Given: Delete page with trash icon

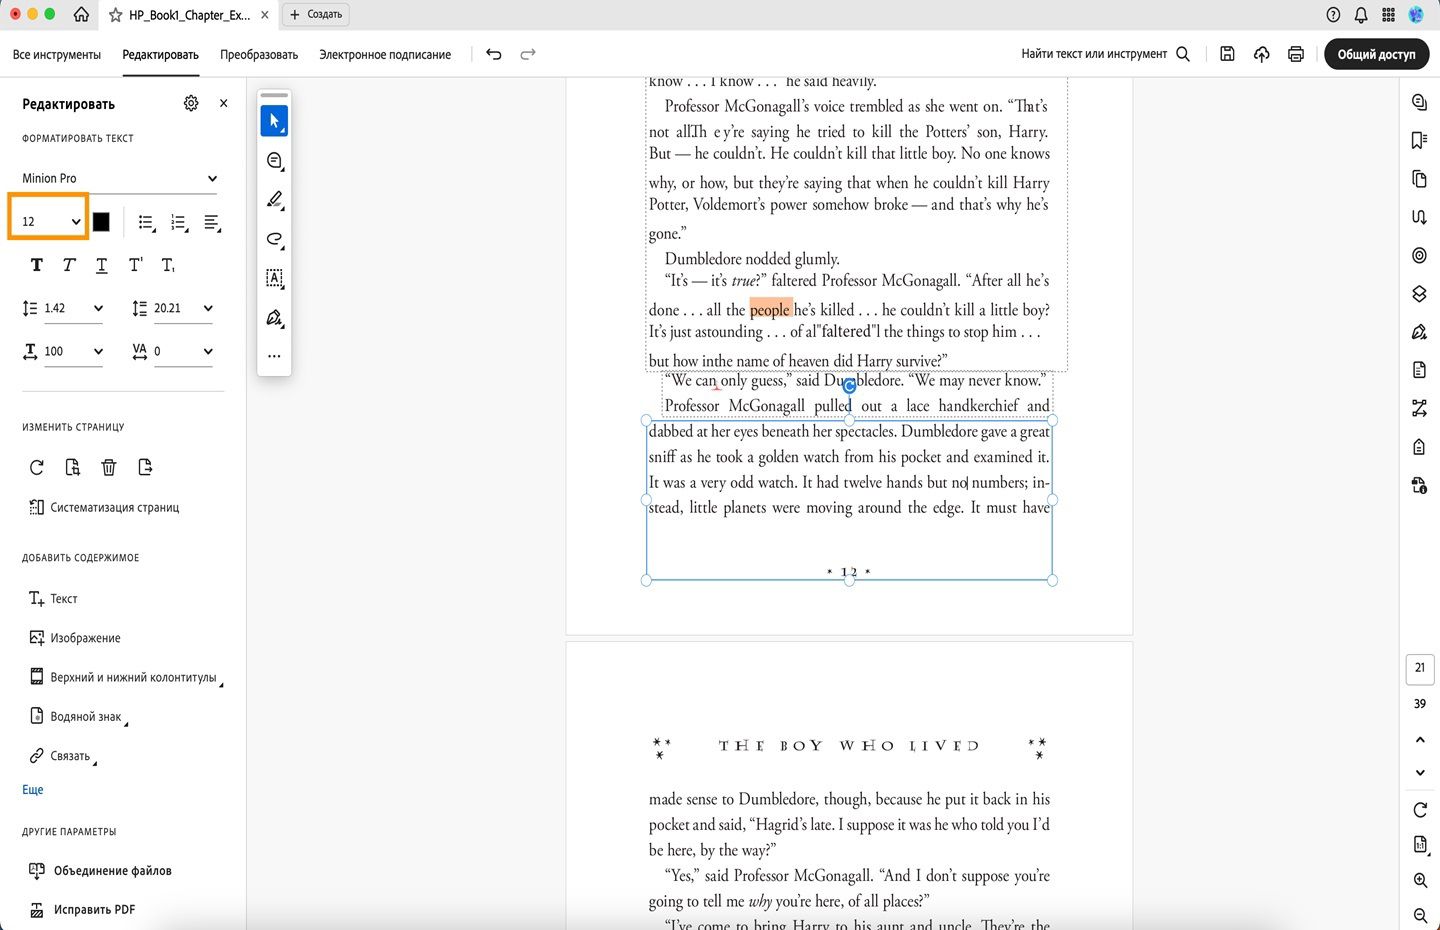Looking at the screenshot, I should (x=109, y=467).
